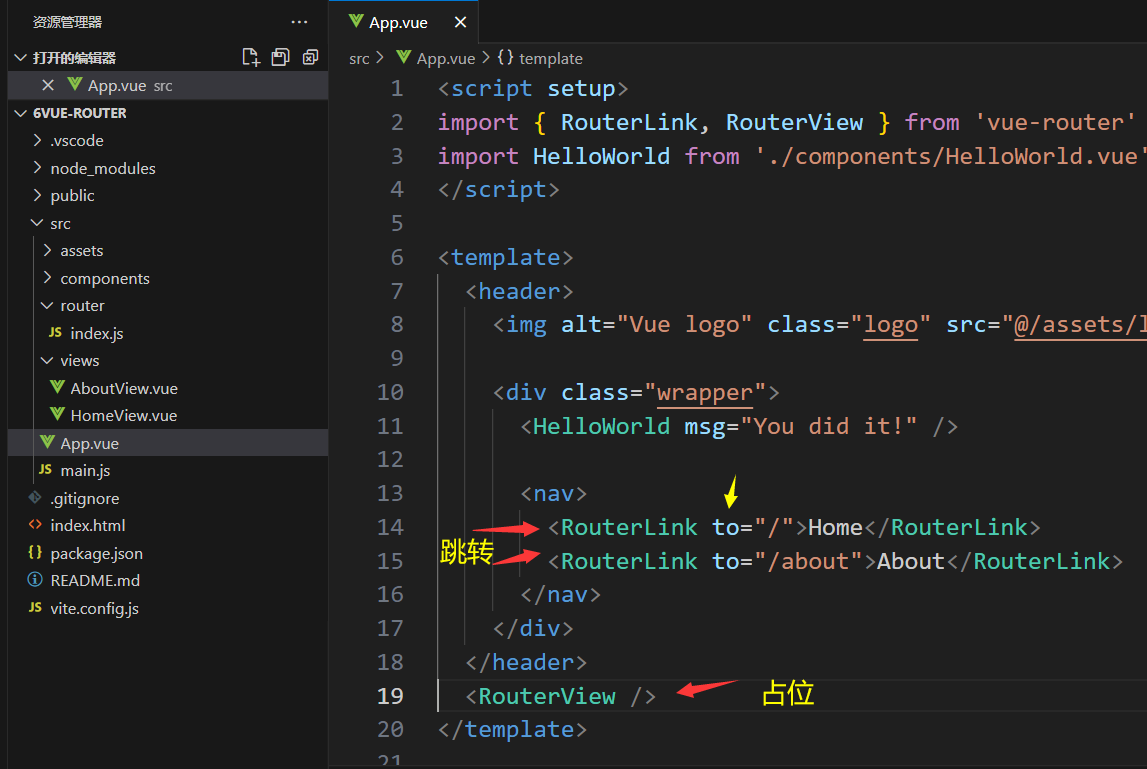Image resolution: width=1147 pixels, height=769 pixels.
Task: Click the braces icon beside package.json
Action: (34, 552)
